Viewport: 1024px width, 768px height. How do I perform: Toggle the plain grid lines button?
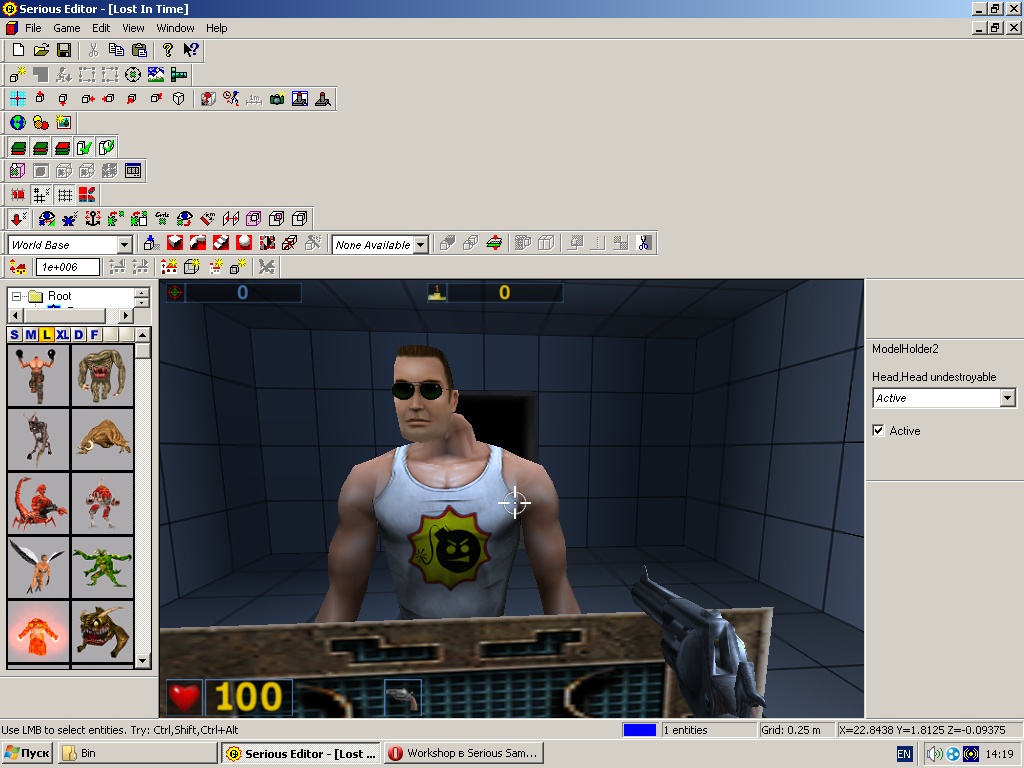pyautogui.click(x=64, y=195)
